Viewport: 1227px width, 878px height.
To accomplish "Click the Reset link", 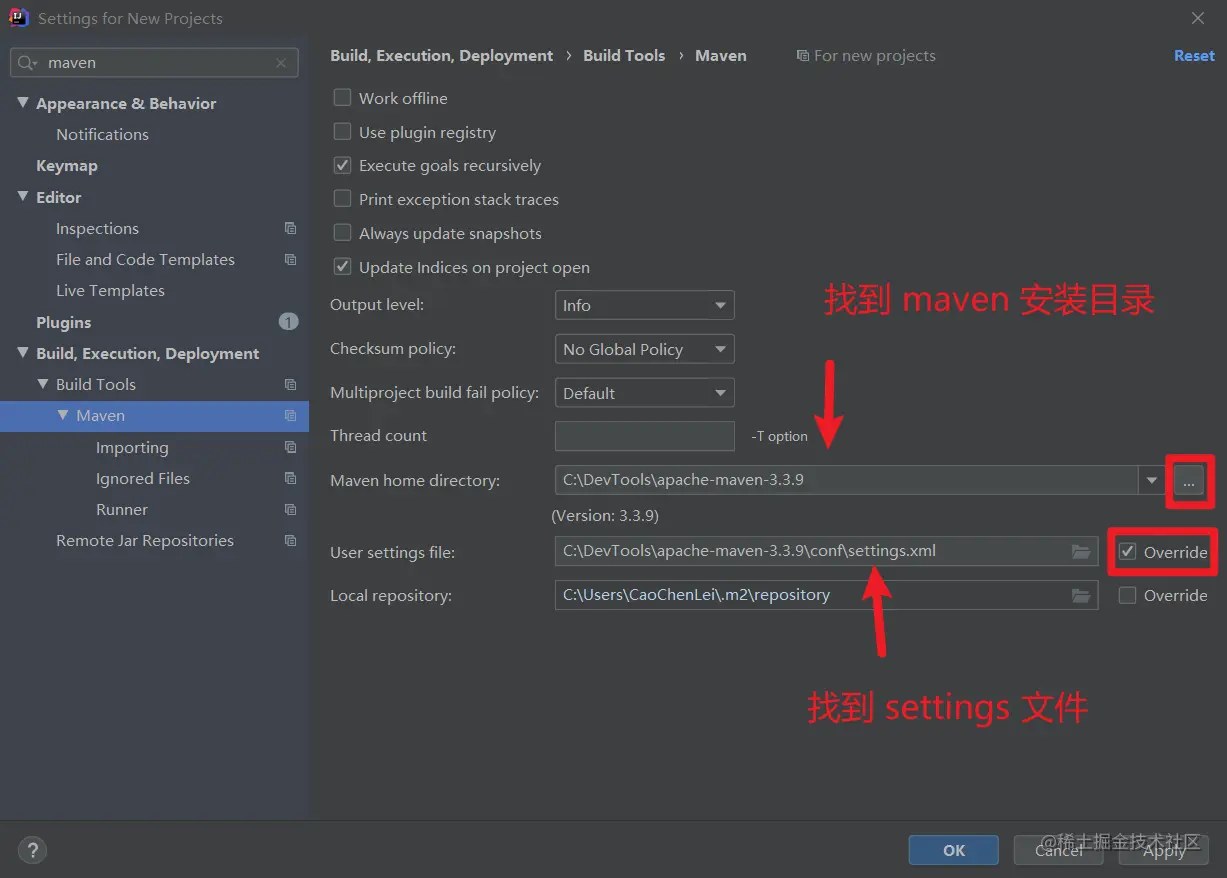I will (x=1194, y=56).
